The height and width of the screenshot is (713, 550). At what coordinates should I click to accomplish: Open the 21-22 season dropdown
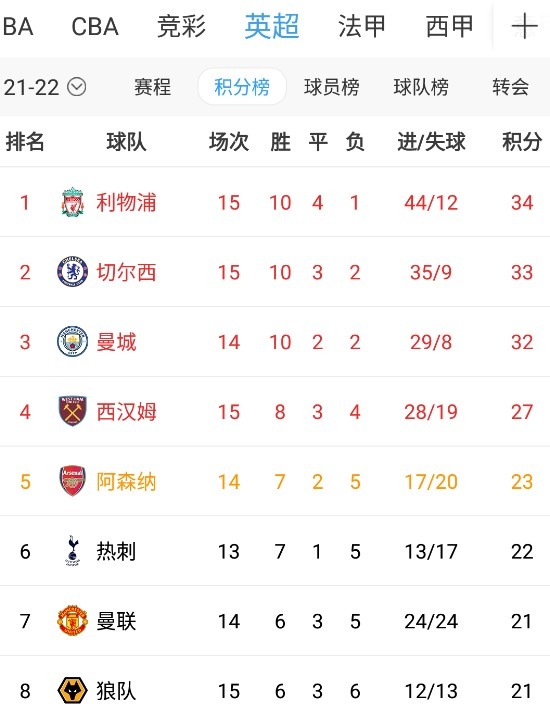pos(45,87)
